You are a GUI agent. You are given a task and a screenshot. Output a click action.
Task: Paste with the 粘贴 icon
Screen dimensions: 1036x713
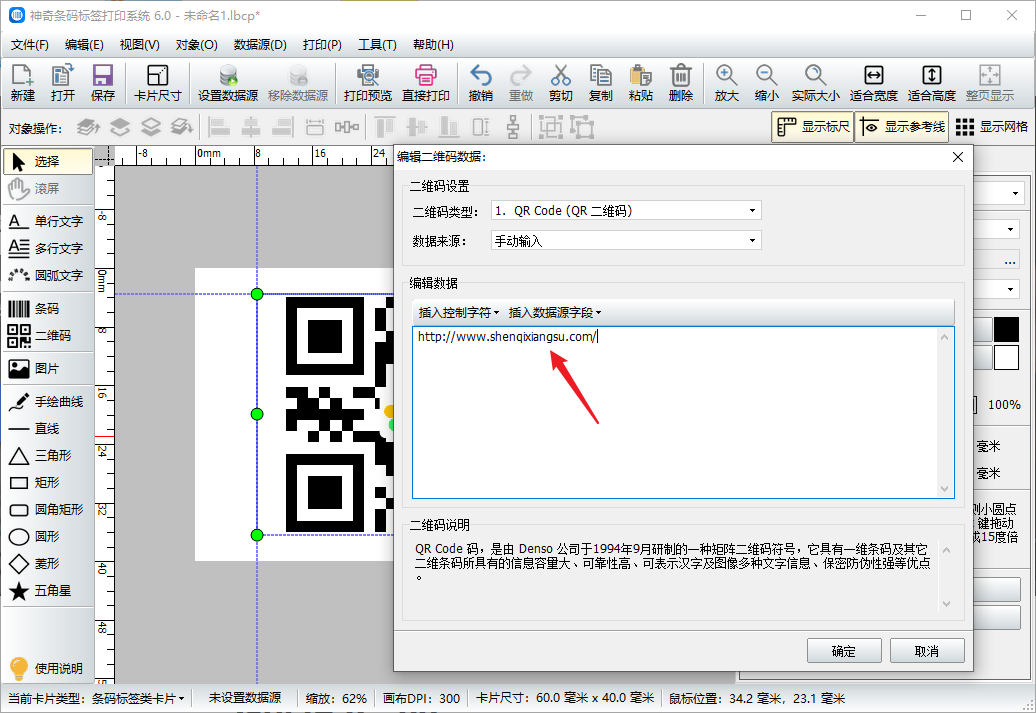point(641,83)
